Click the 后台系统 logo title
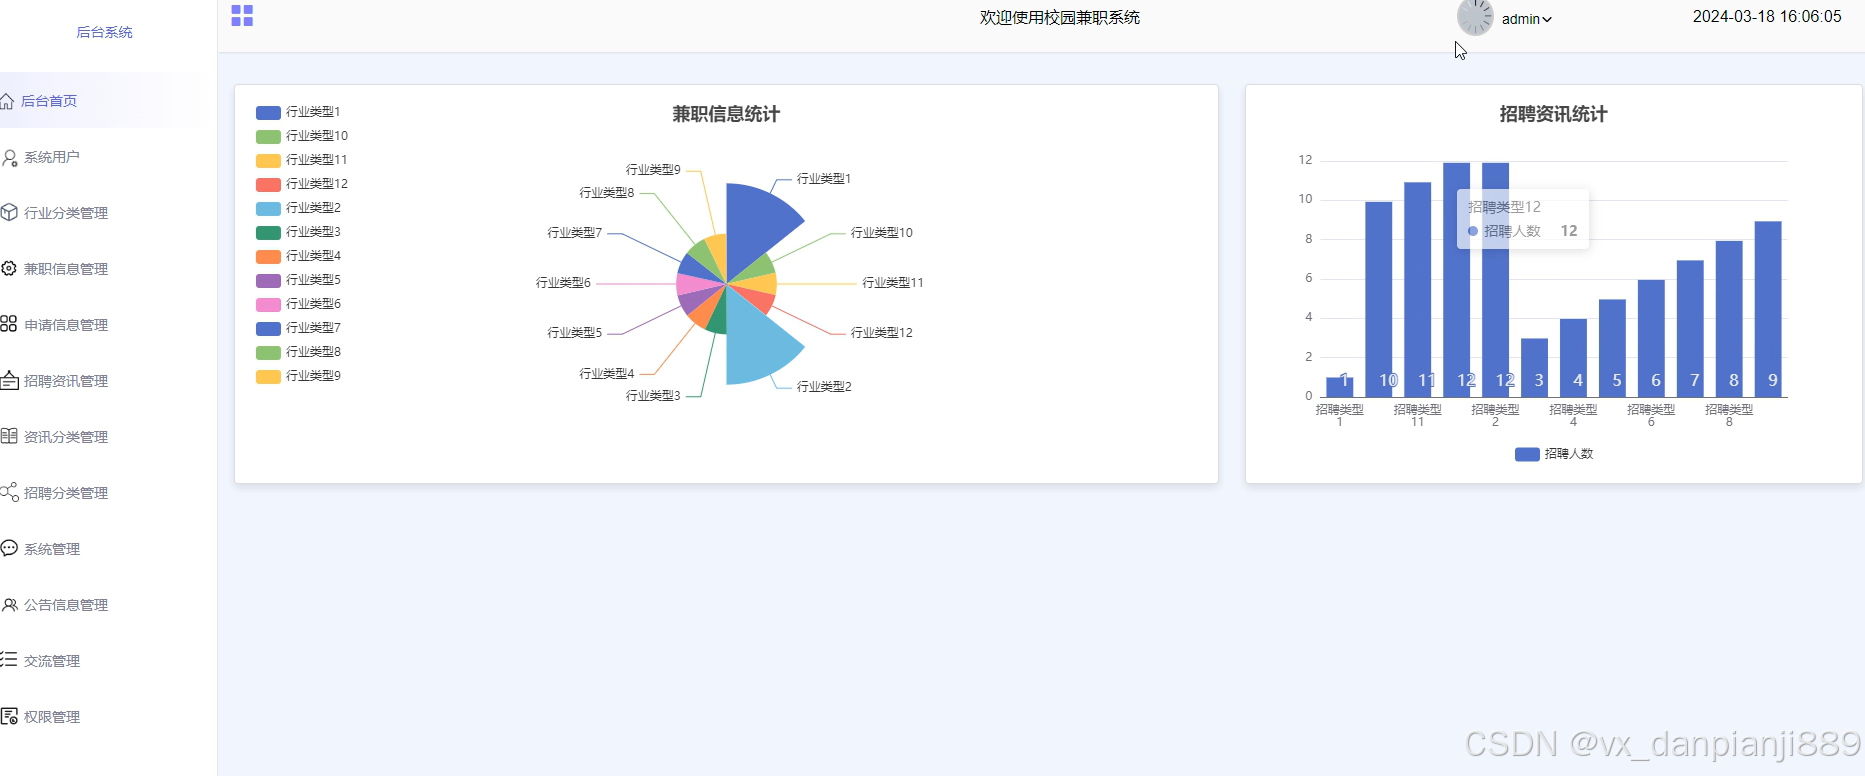Image resolution: width=1865 pixels, height=776 pixels. [x=105, y=32]
